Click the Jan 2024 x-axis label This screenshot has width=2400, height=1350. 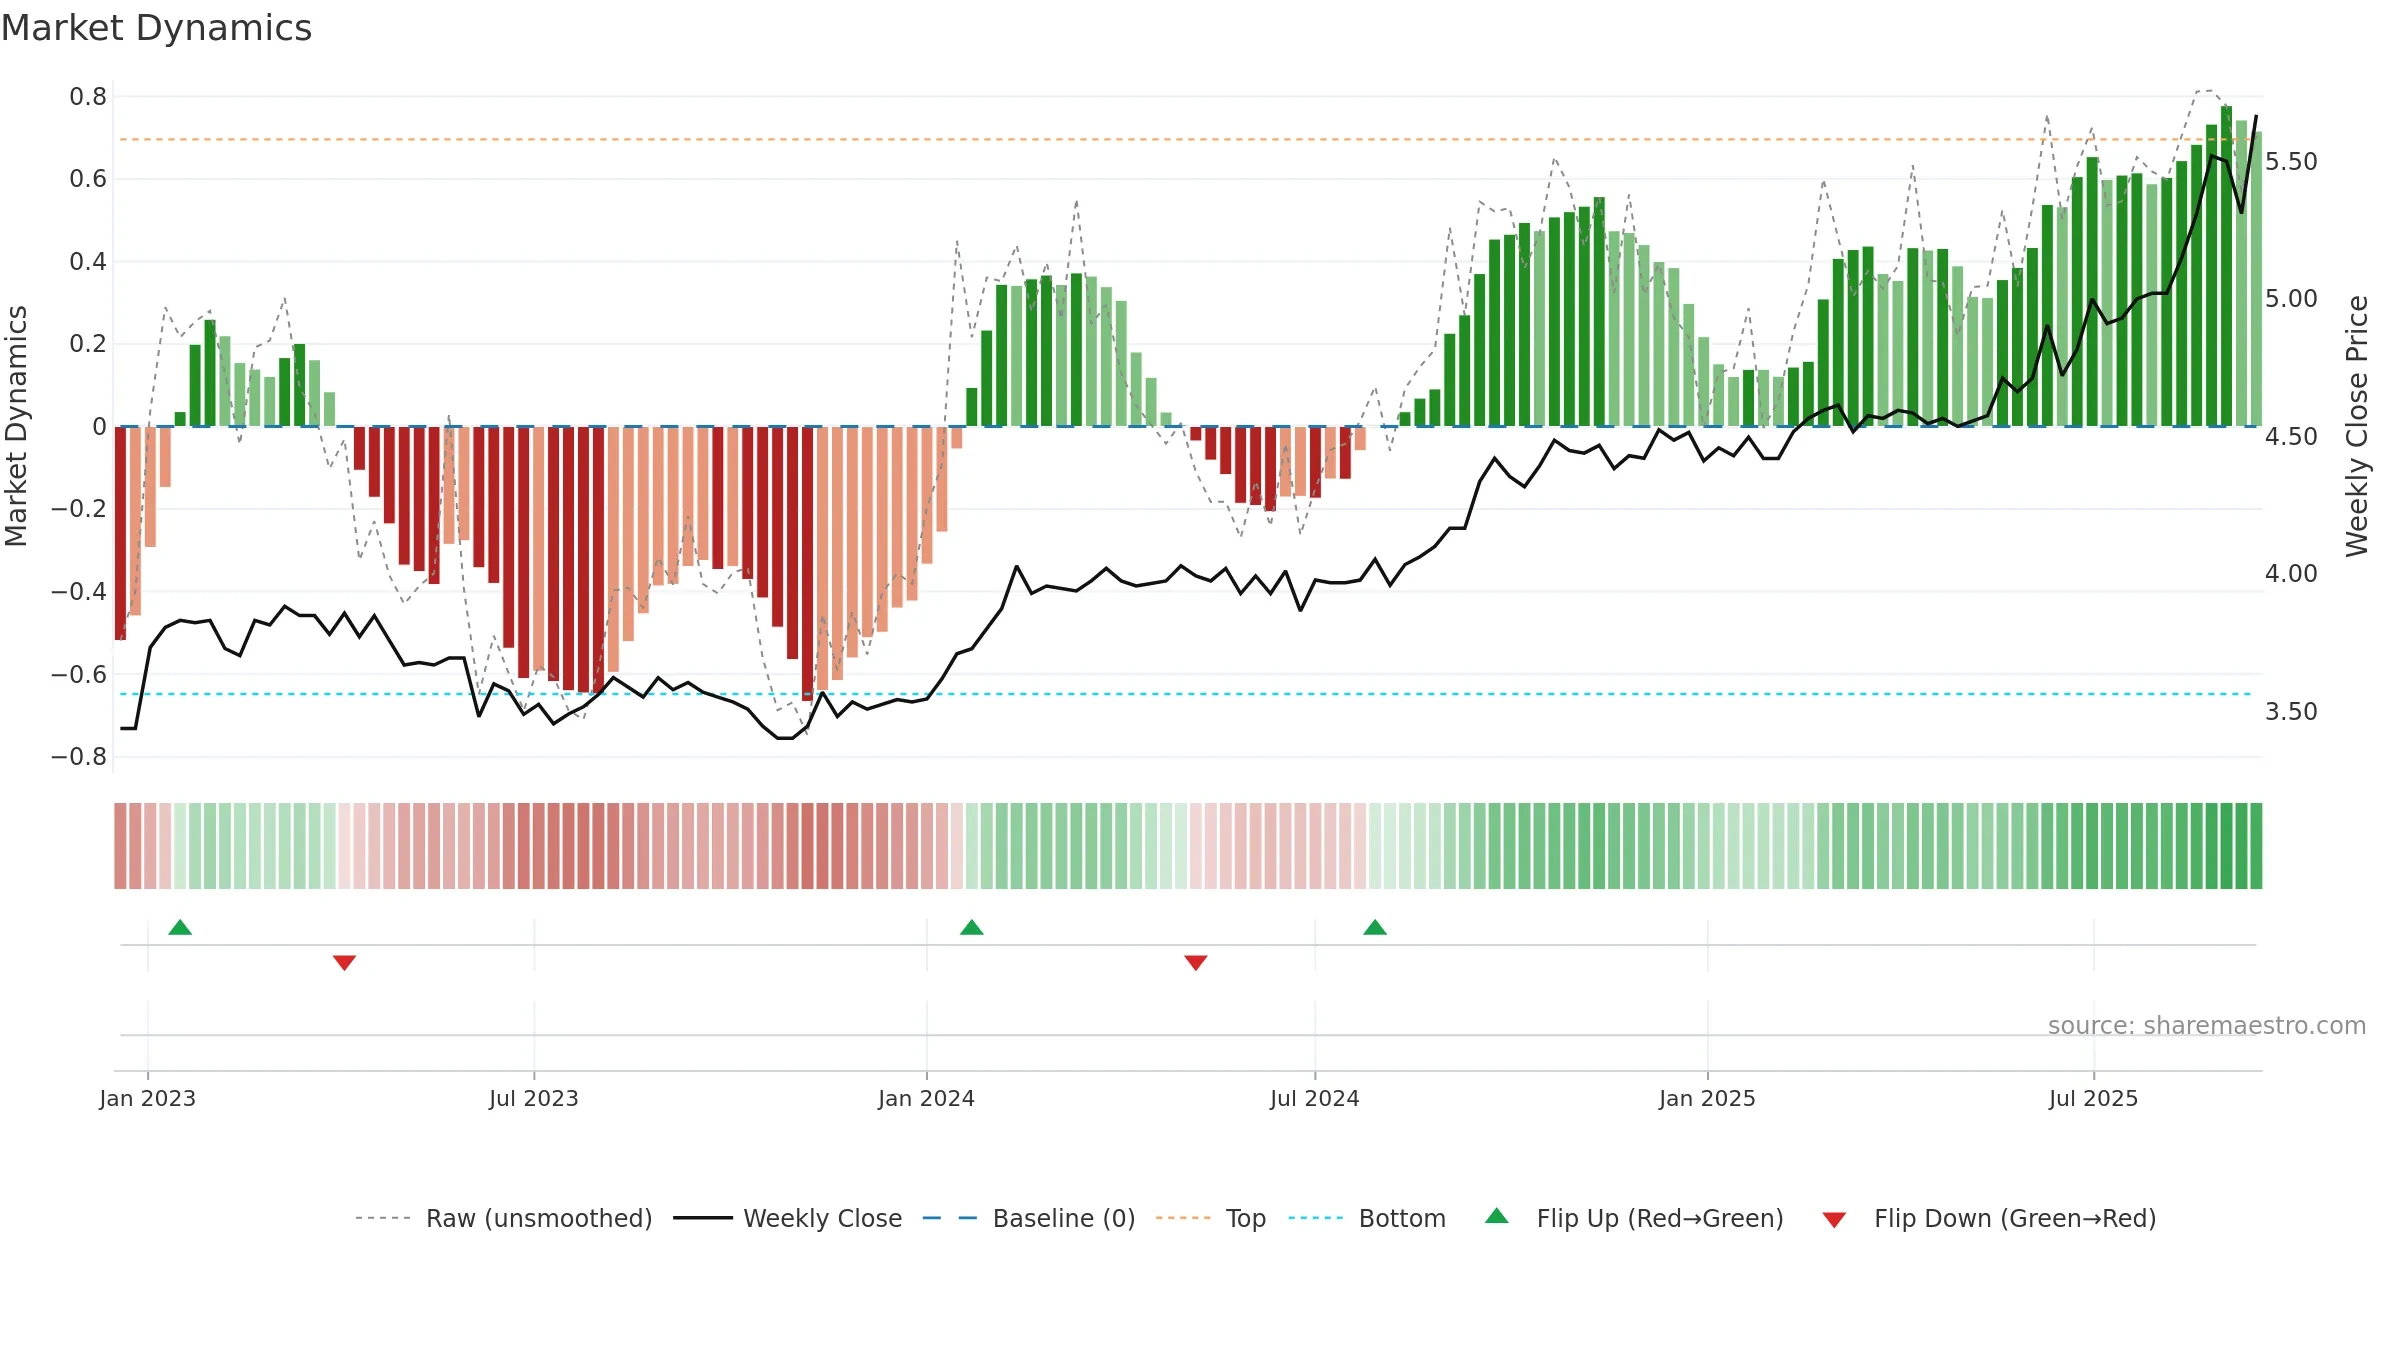pos(927,1098)
